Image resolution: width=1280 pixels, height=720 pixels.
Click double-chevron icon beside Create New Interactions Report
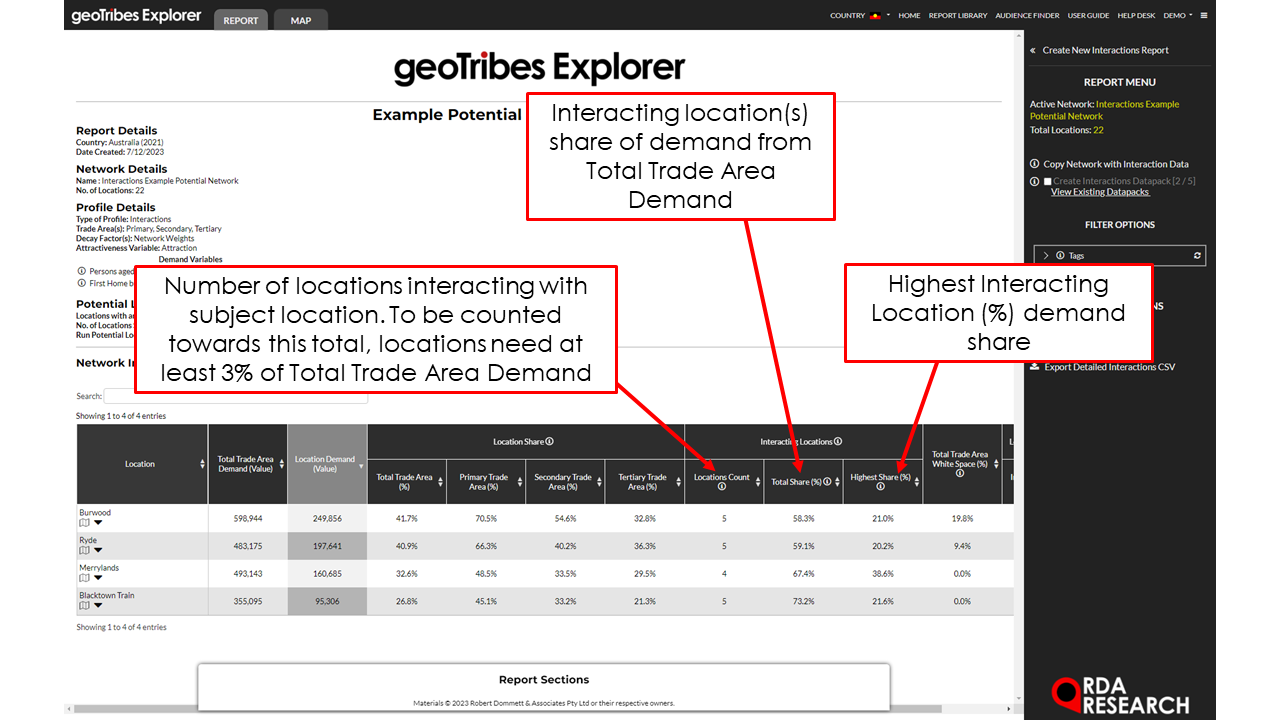pyautogui.click(x=1033, y=50)
